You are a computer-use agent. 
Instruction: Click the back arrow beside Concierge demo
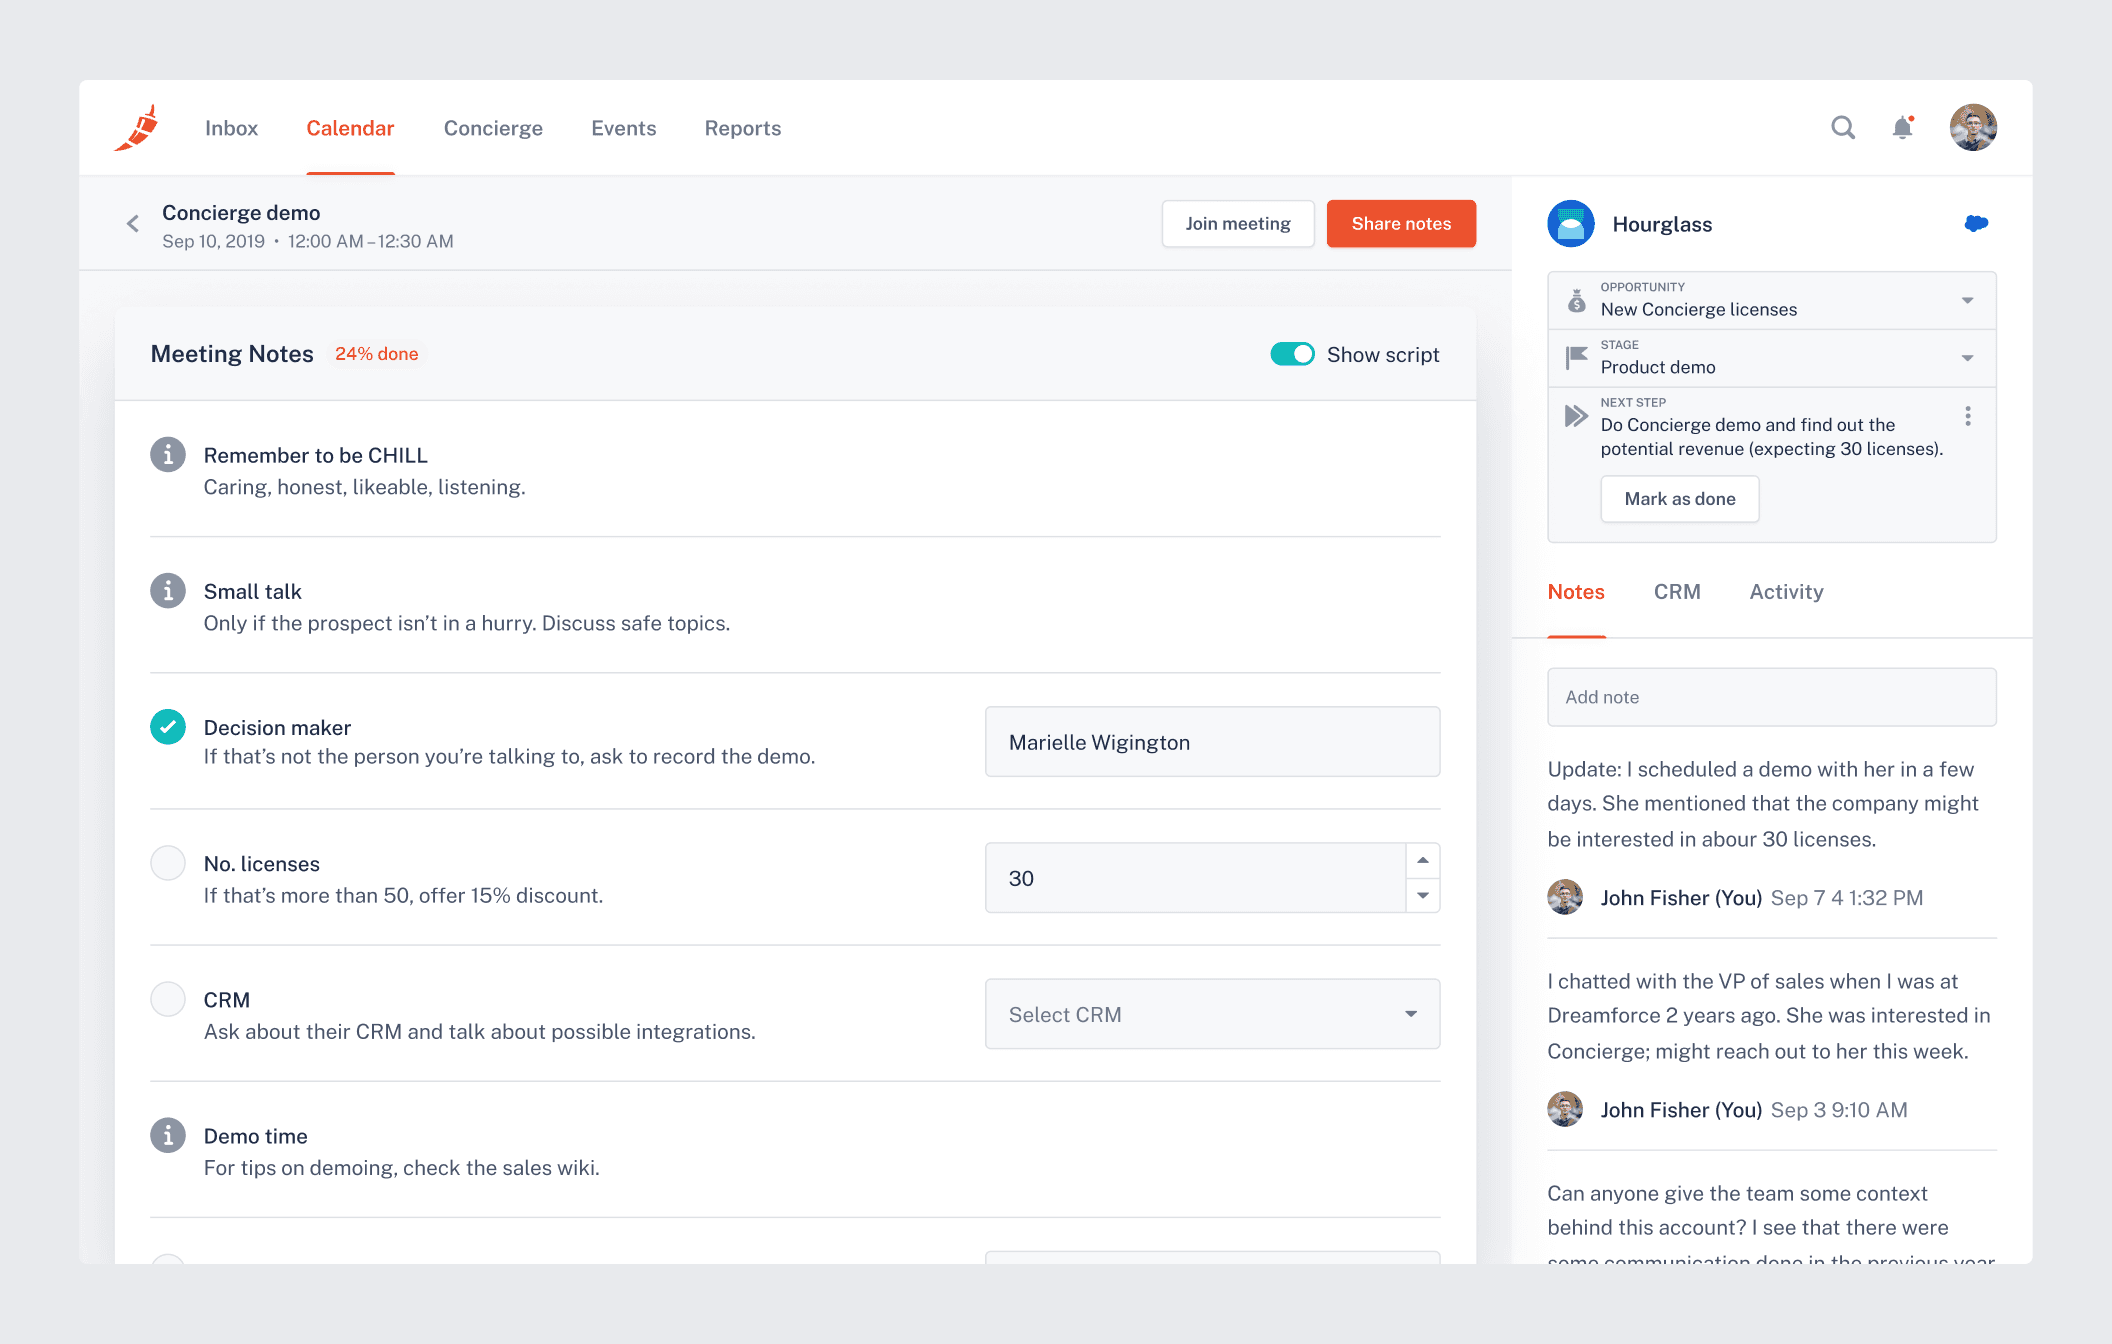133,224
